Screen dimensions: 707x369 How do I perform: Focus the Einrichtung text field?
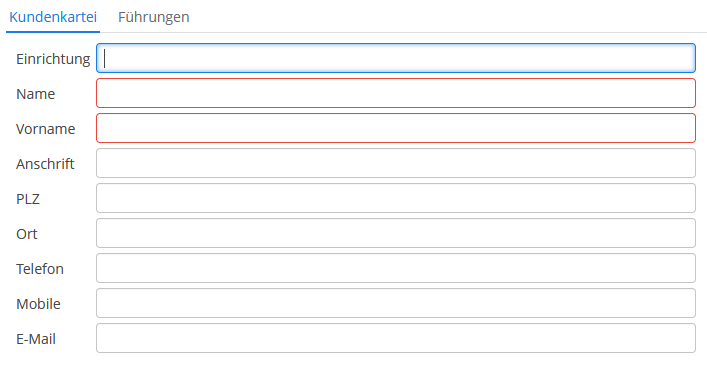tap(396, 58)
